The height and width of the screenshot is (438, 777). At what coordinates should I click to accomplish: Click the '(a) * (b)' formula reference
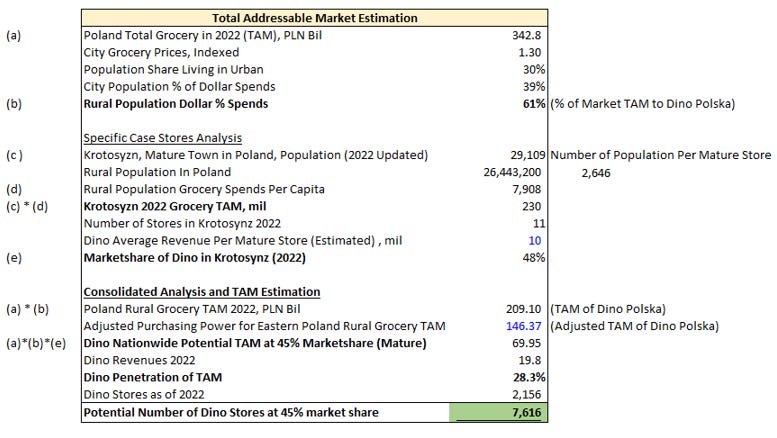(27, 309)
